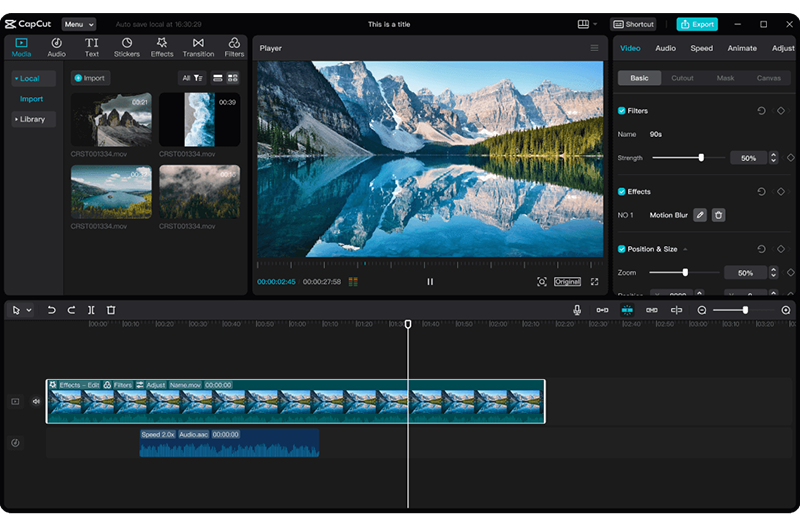Image resolution: width=800 pixels, height=527 pixels.
Task: Click the split clip tool icon
Action: click(x=91, y=311)
